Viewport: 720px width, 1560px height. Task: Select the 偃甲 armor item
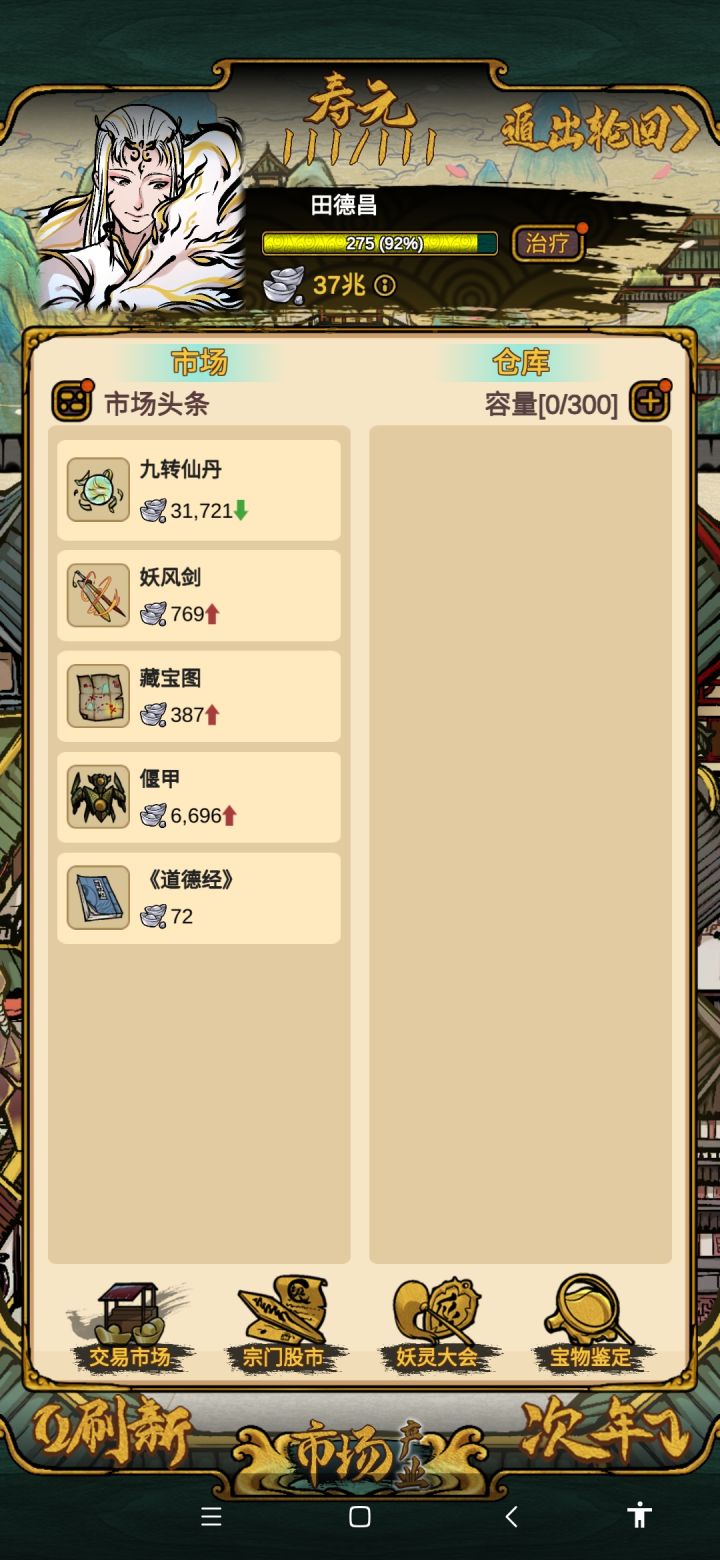pyautogui.click(x=198, y=797)
